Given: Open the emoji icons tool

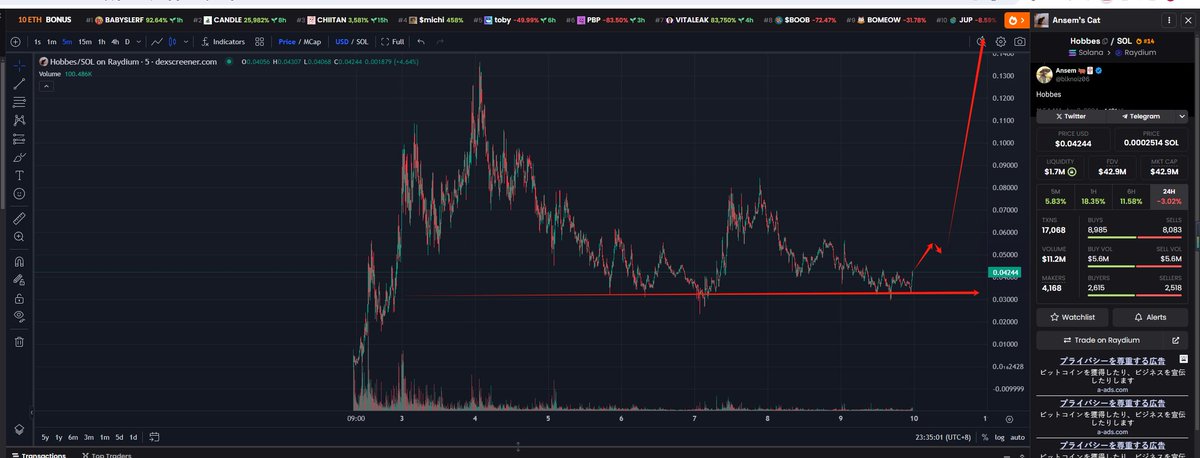Looking at the screenshot, I should (18, 195).
